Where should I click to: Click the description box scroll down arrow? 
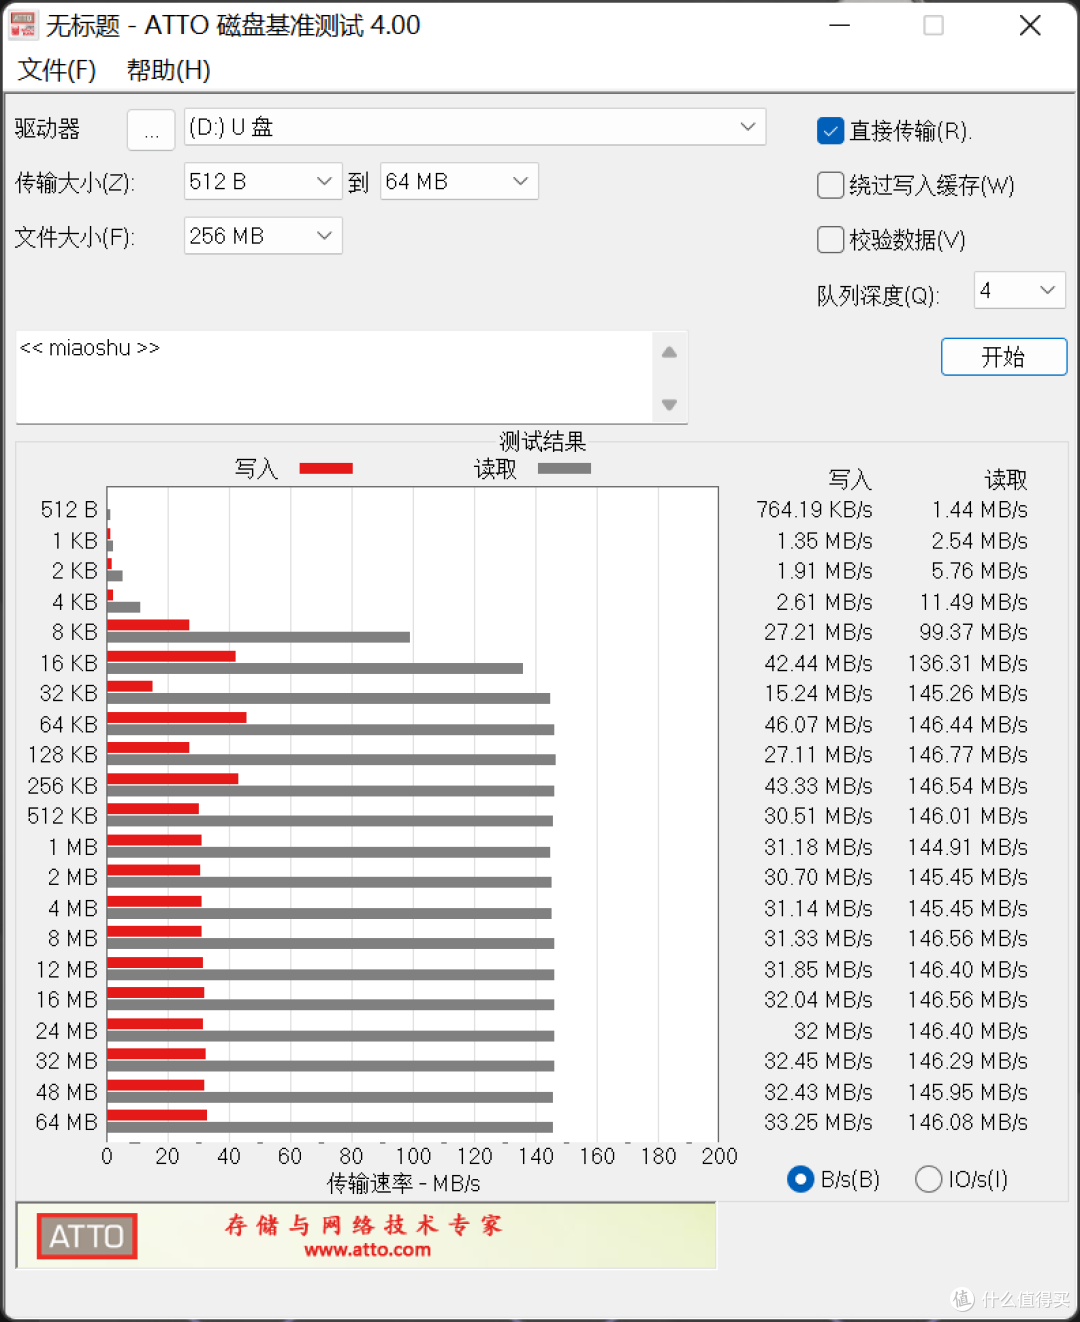point(669,404)
